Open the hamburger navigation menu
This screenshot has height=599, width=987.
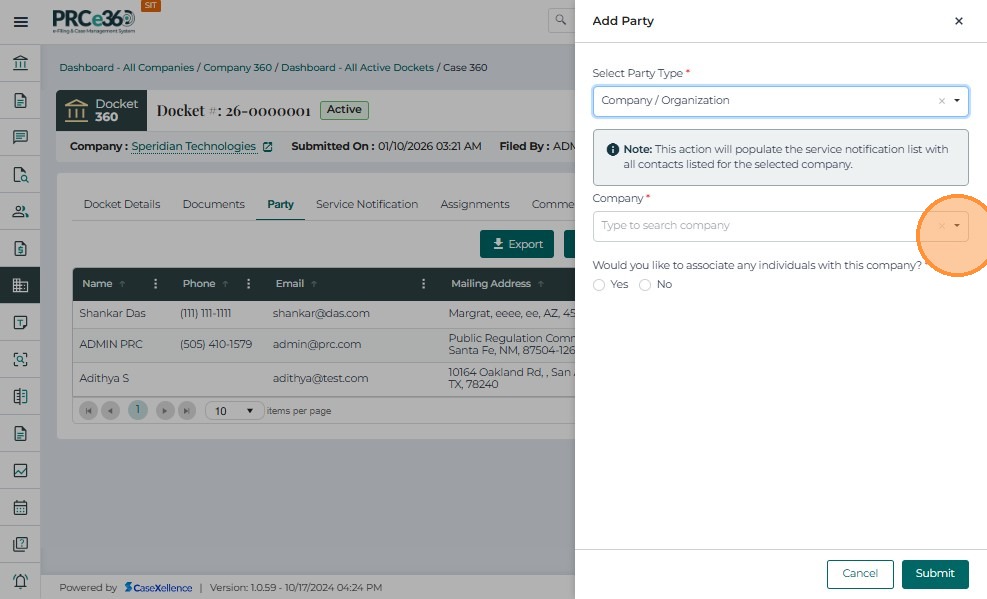click(x=20, y=21)
